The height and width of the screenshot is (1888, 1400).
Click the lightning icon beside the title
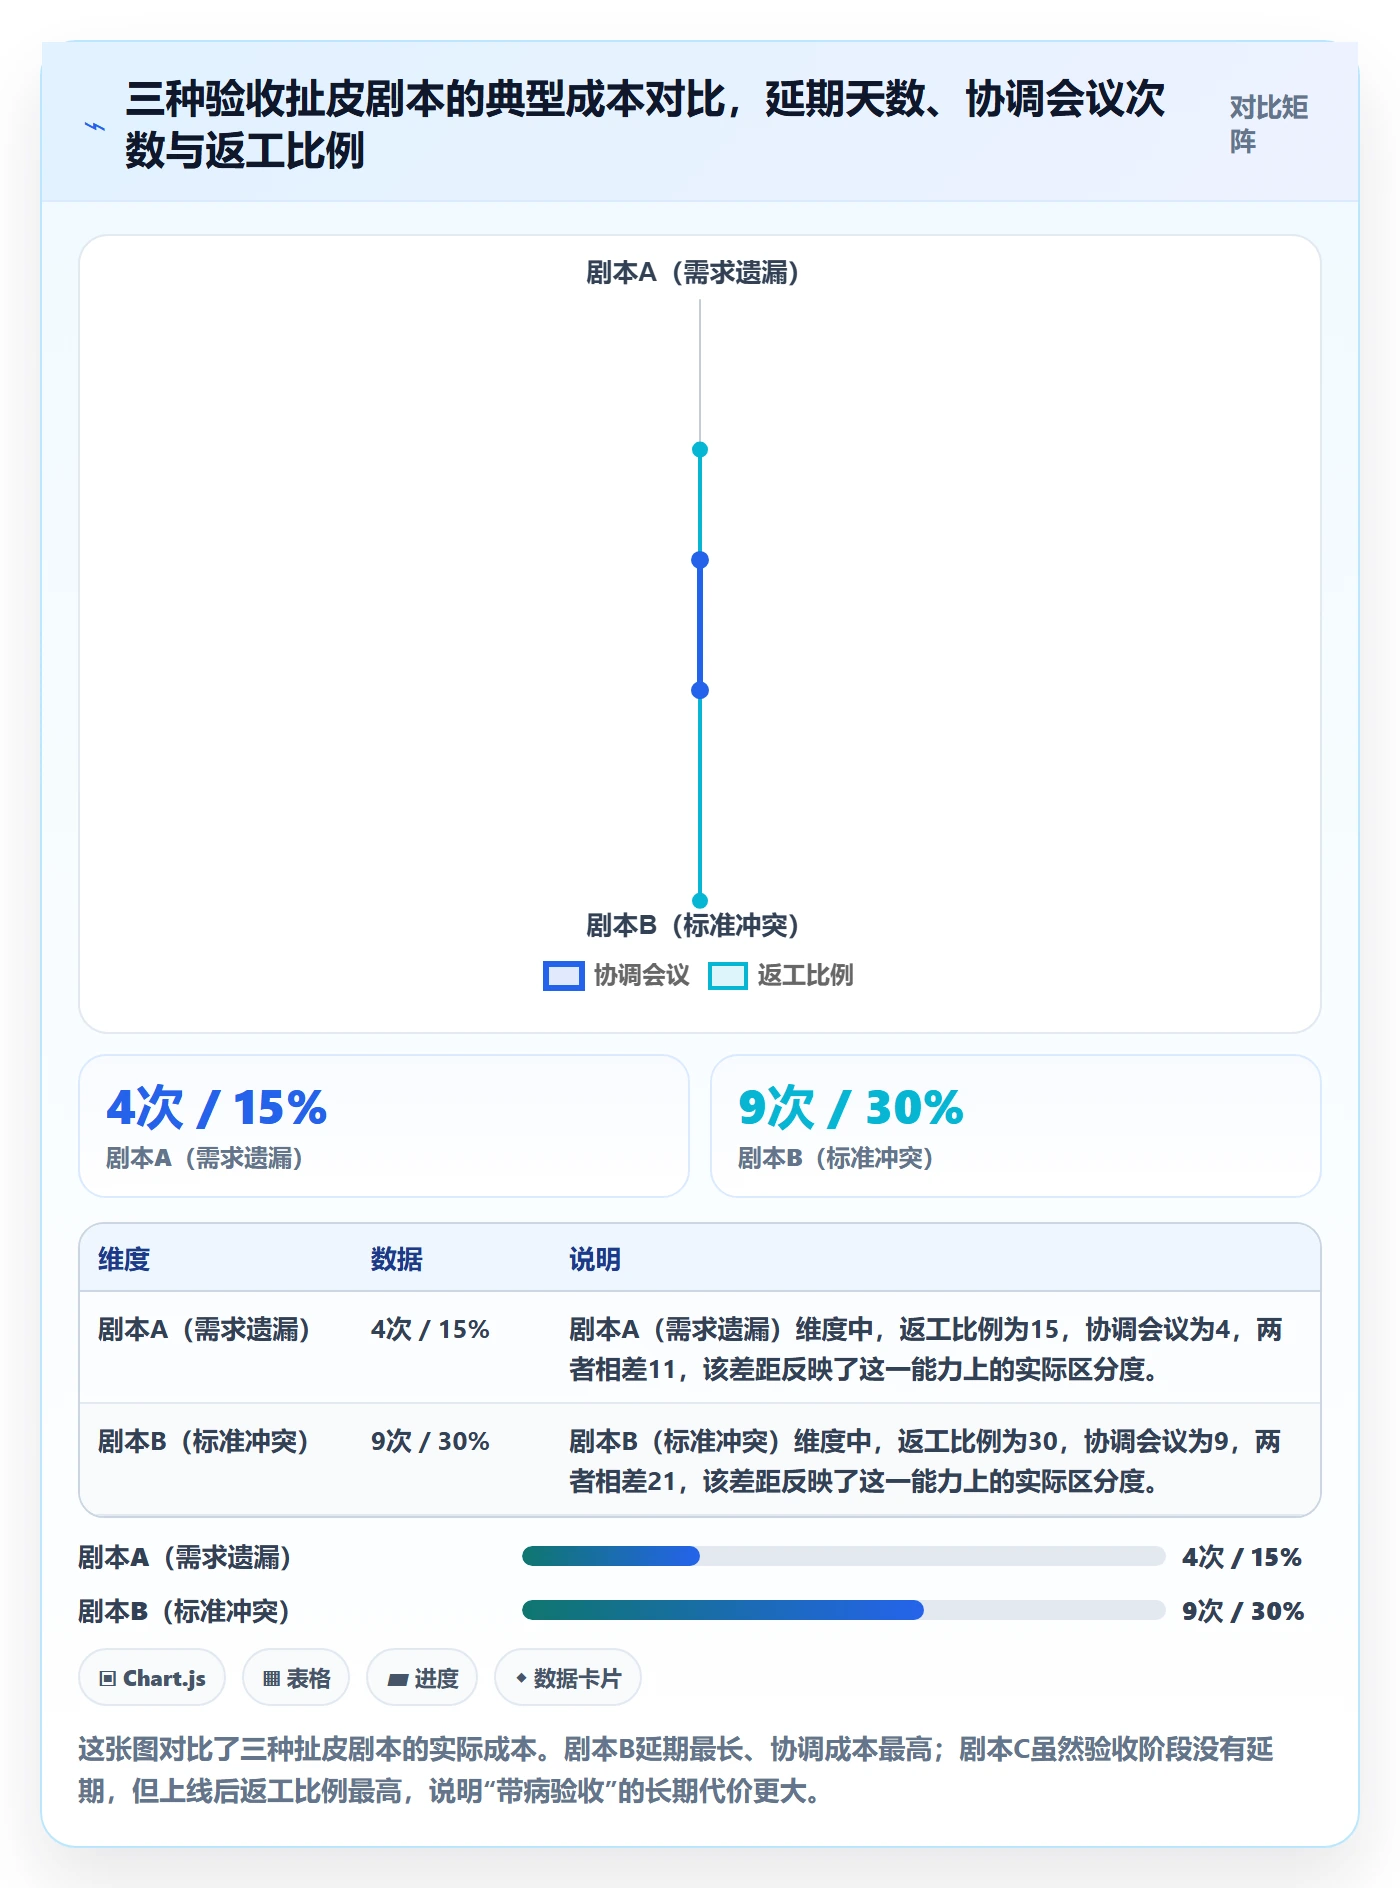[x=95, y=126]
